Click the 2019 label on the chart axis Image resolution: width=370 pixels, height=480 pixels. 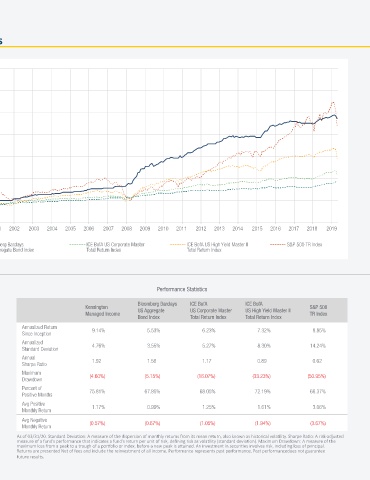pyautogui.click(x=332, y=229)
